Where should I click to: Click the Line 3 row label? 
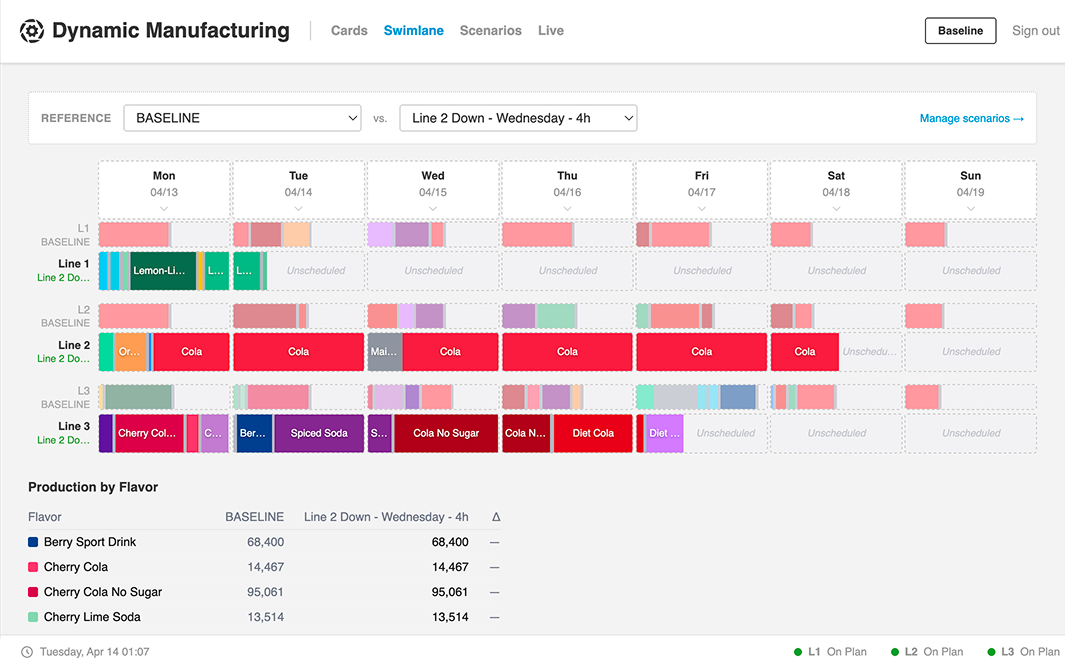73,427
